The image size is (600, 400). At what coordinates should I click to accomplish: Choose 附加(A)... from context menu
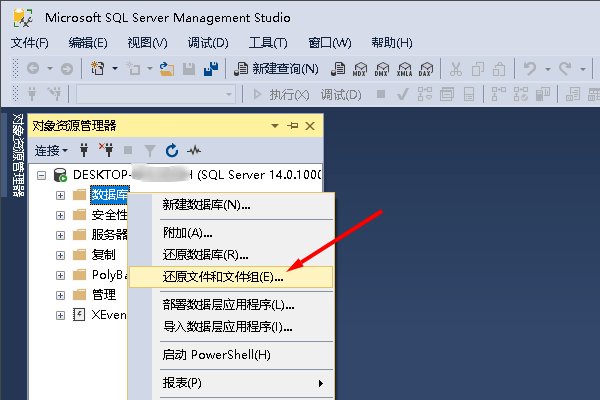pos(231,233)
